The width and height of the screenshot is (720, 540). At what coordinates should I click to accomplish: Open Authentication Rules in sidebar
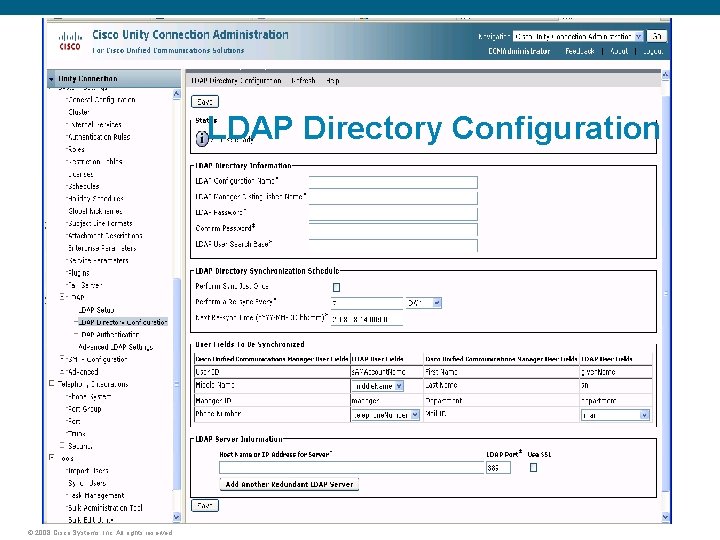tap(99, 137)
